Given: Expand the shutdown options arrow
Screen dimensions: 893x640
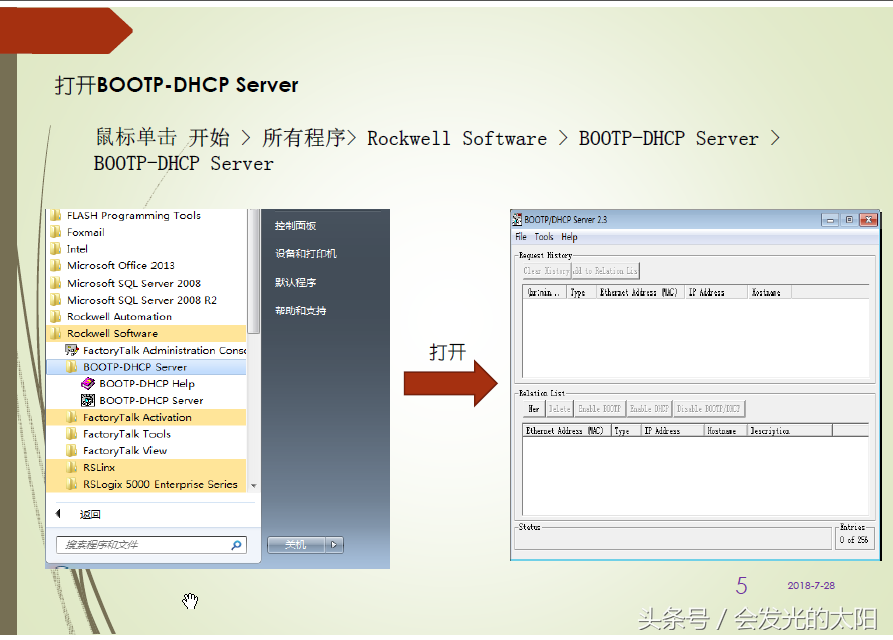Looking at the screenshot, I should point(334,545).
